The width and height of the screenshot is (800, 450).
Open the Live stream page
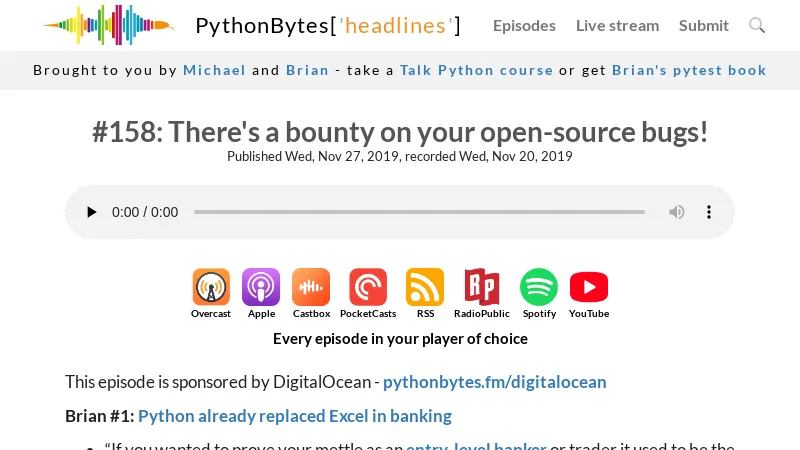[x=617, y=25]
